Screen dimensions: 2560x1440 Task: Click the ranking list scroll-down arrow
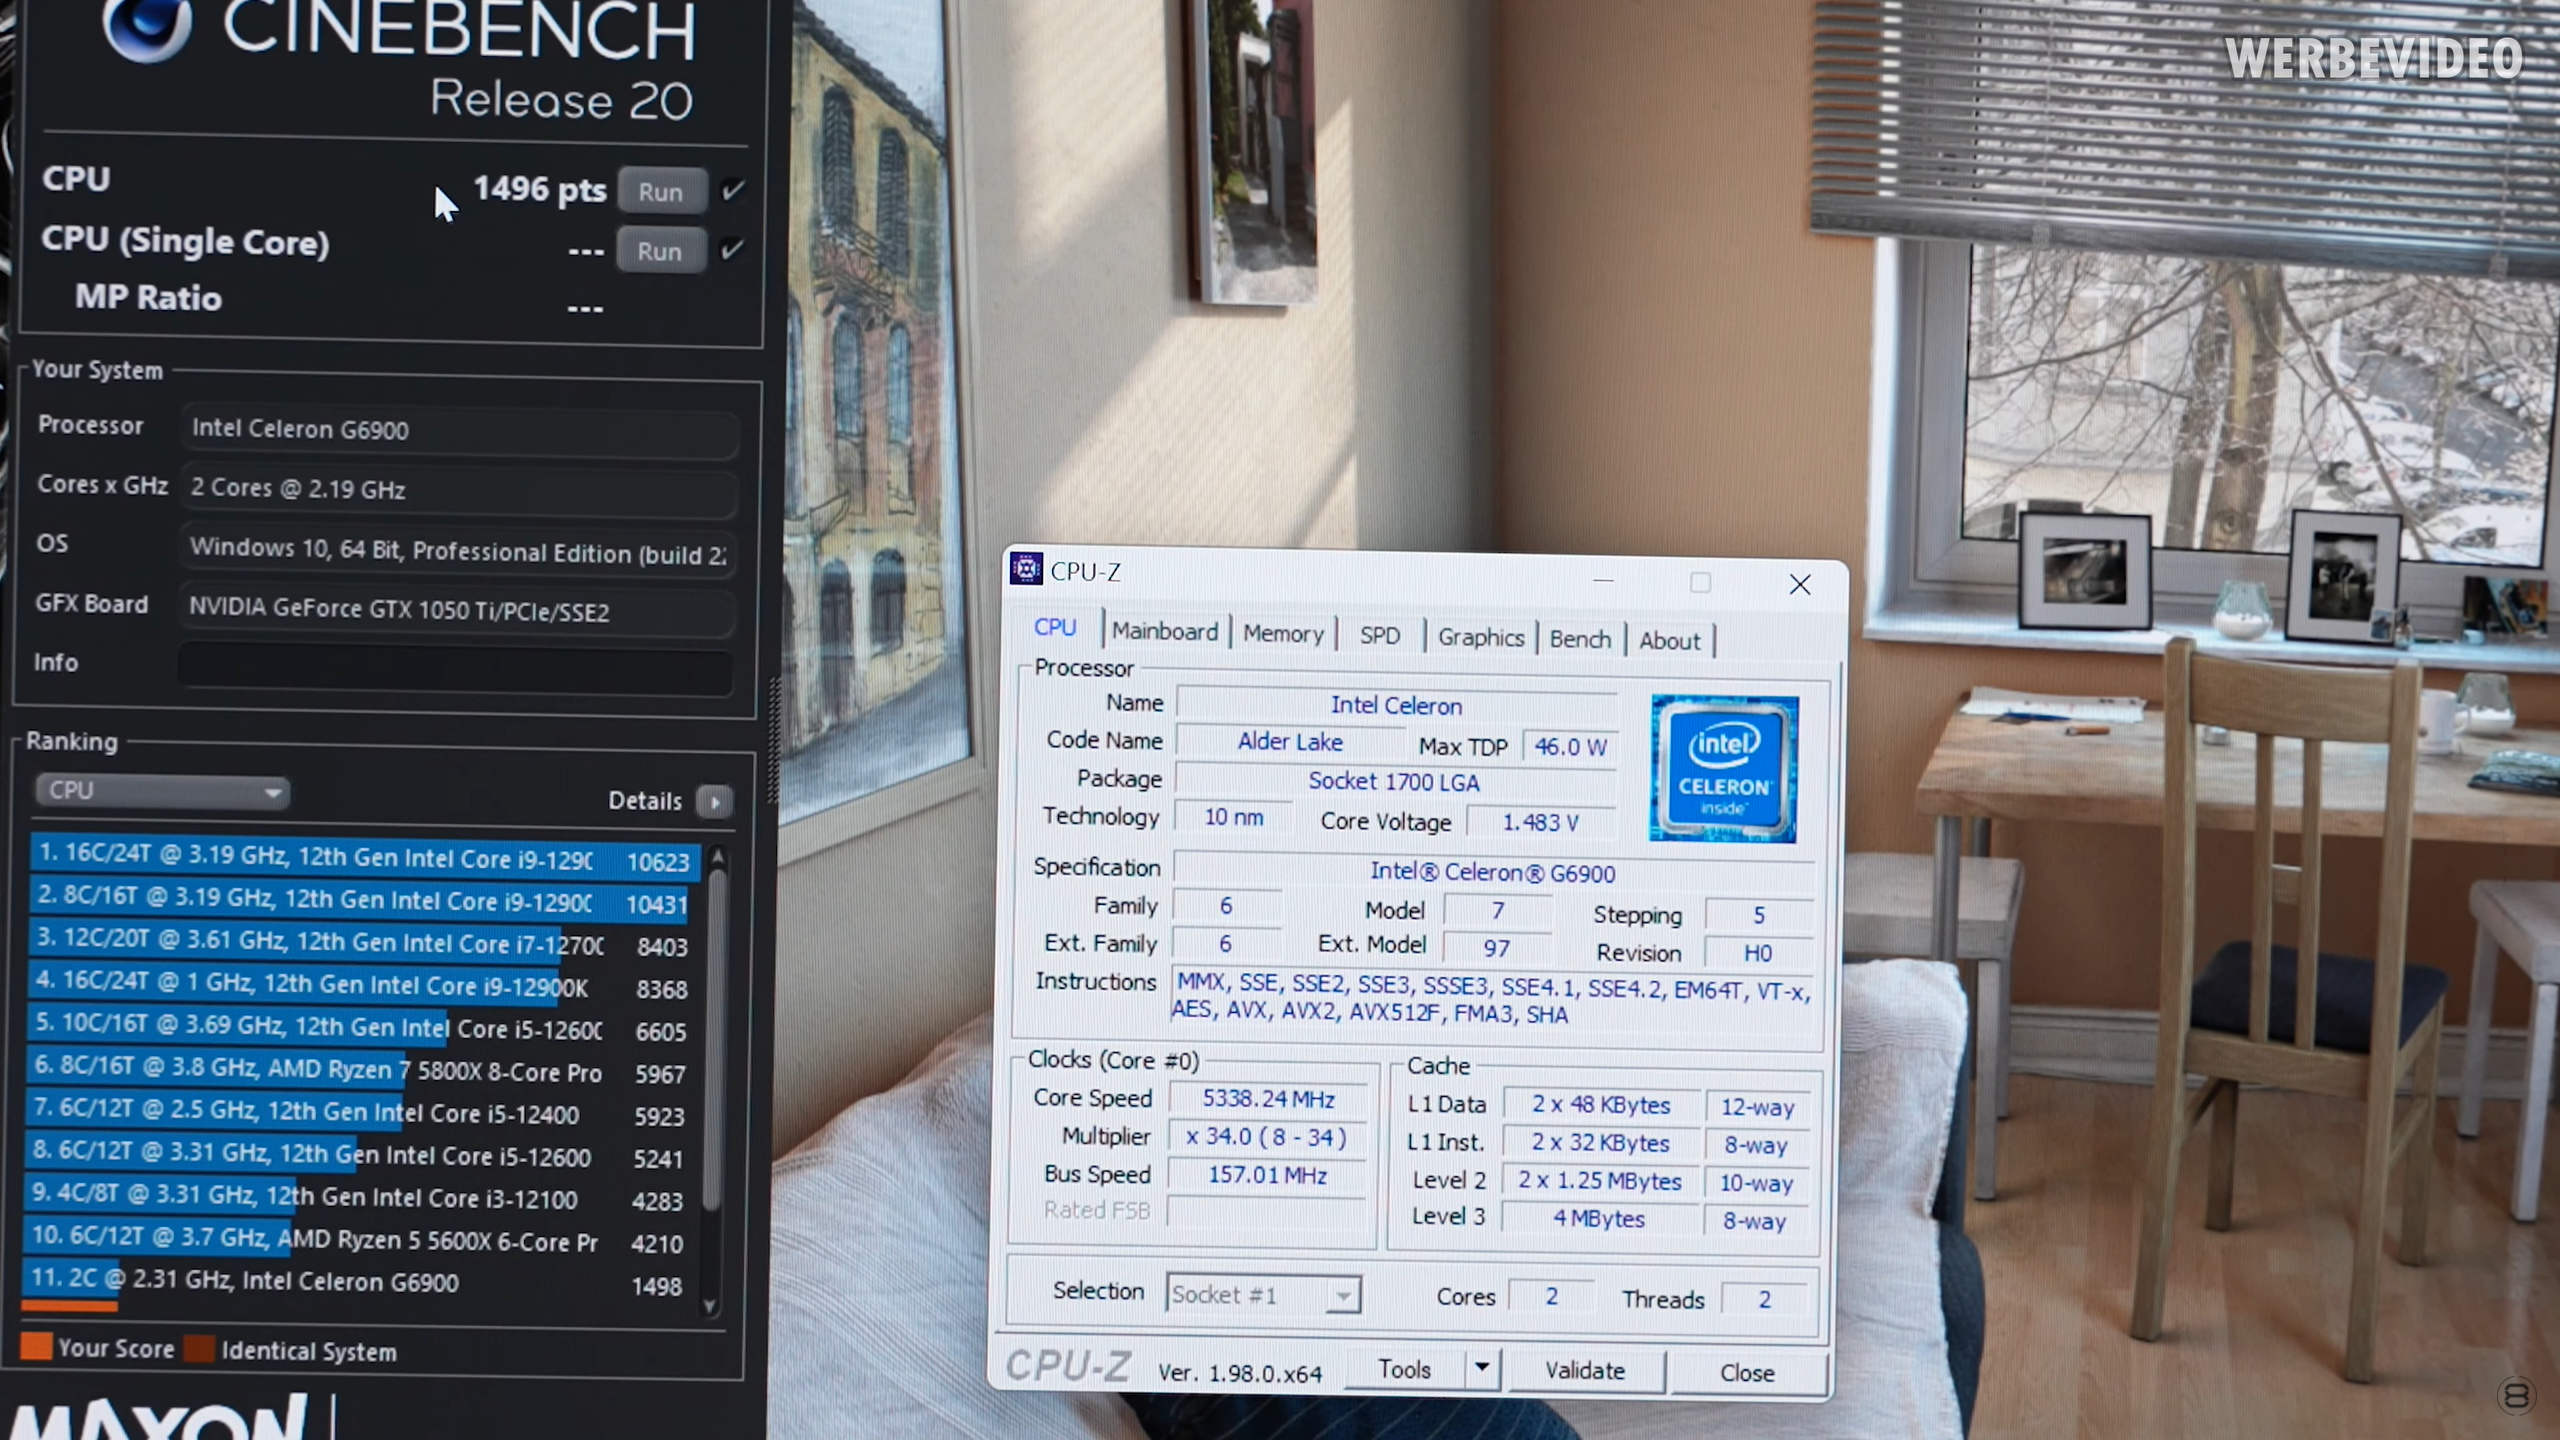[710, 1306]
